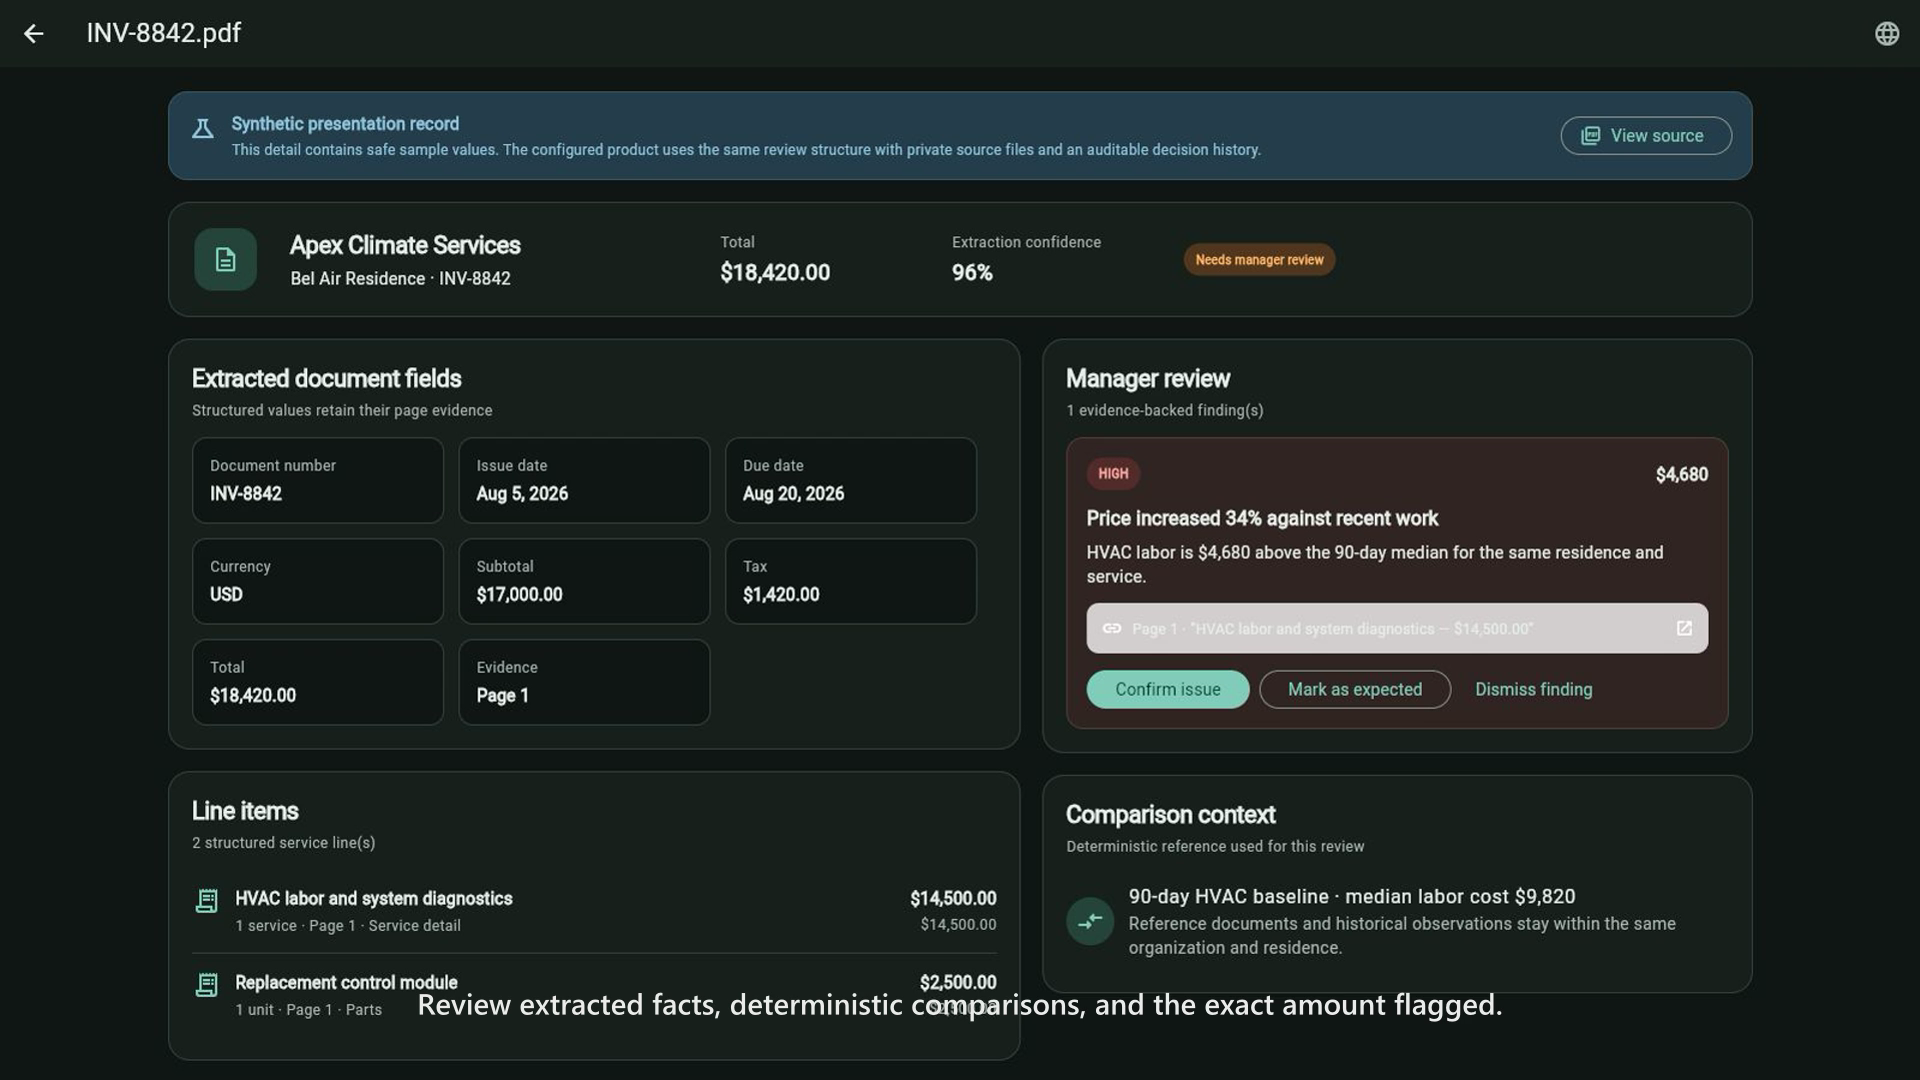
Task: Open the globe language icon
Action: [1886, 34]
